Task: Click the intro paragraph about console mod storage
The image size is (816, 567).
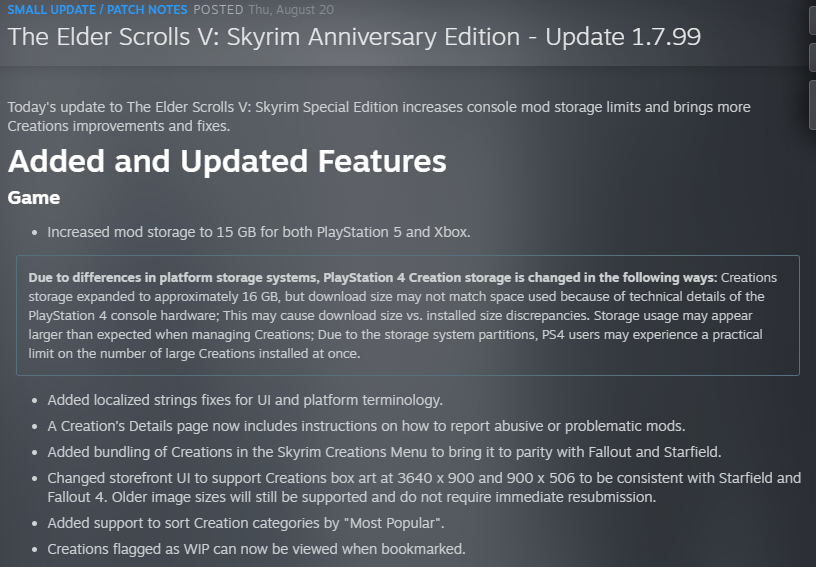Action: click(379, 117)
